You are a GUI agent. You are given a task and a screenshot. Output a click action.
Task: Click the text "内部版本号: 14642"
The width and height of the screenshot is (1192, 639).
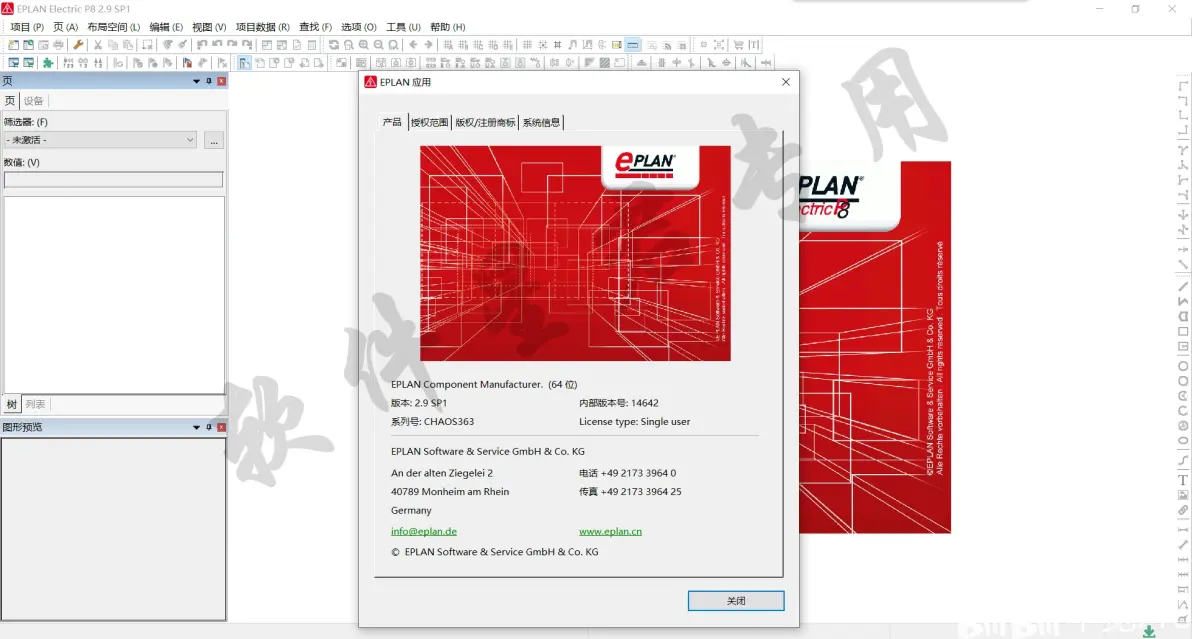click(619, 403)
